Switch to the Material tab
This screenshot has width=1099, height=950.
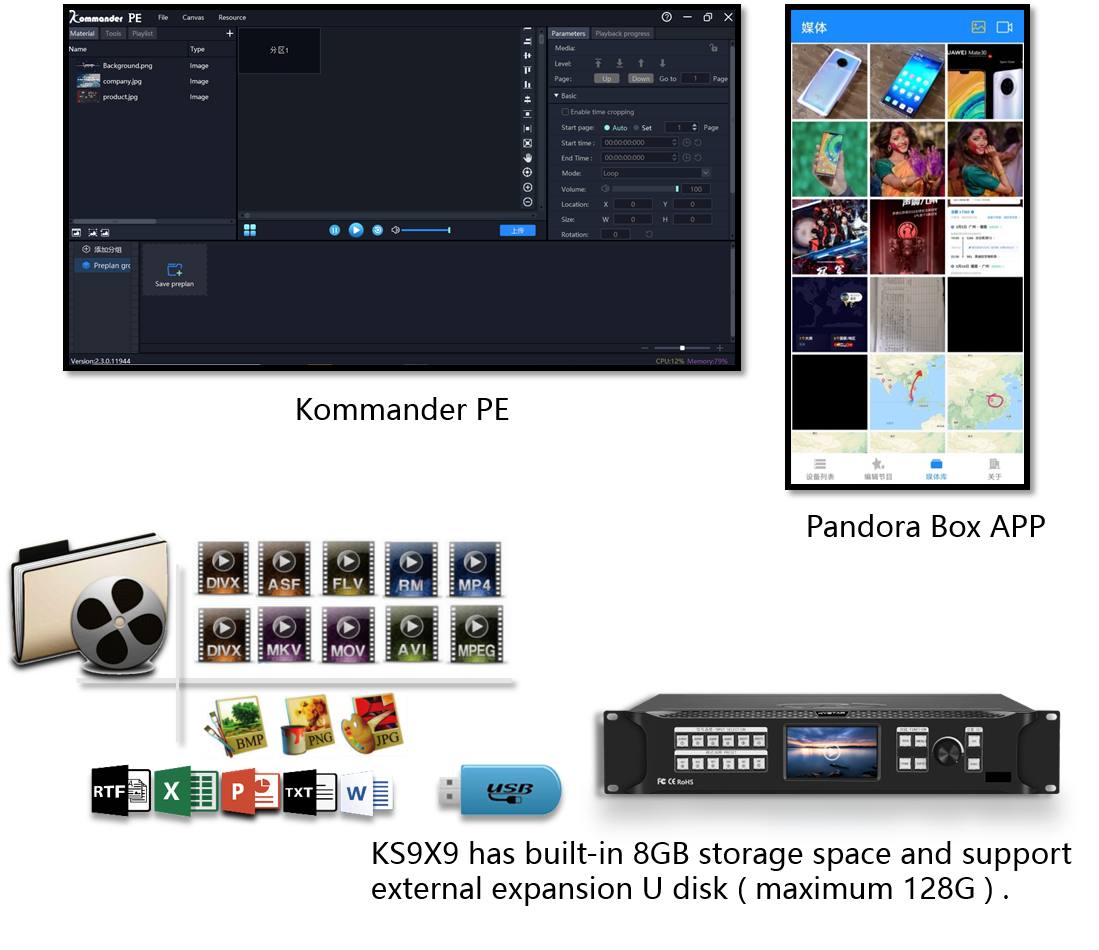(82, 33)
